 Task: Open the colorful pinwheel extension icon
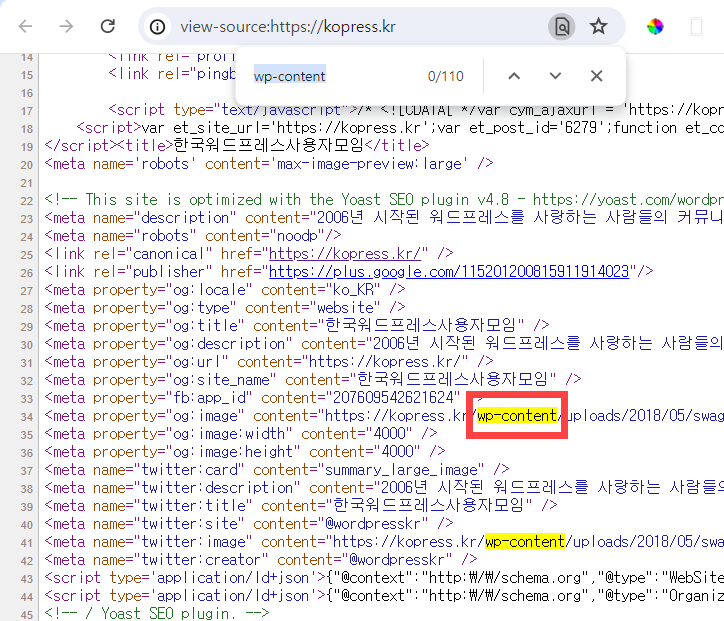pos(655,27)
